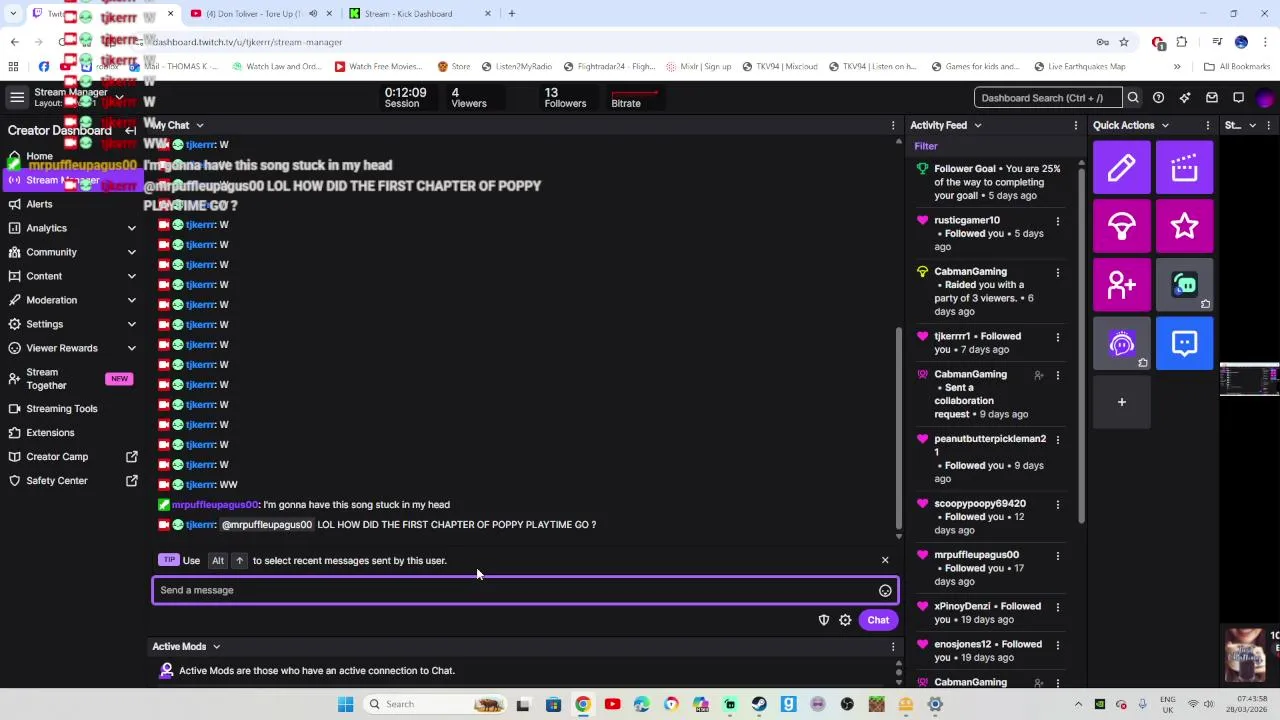Screen dimensions: 1280x720
Task: Click the Dashboard Search field
Action: [1047, 98]
